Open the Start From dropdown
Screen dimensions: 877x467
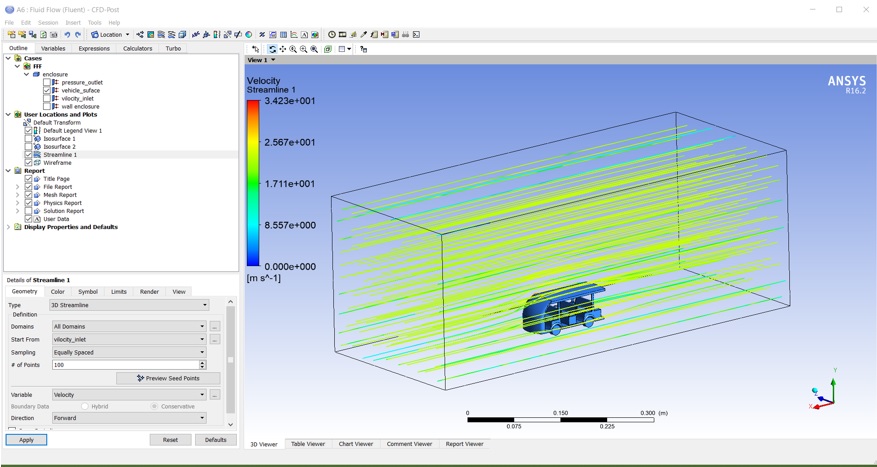click(x=202, y=340)
